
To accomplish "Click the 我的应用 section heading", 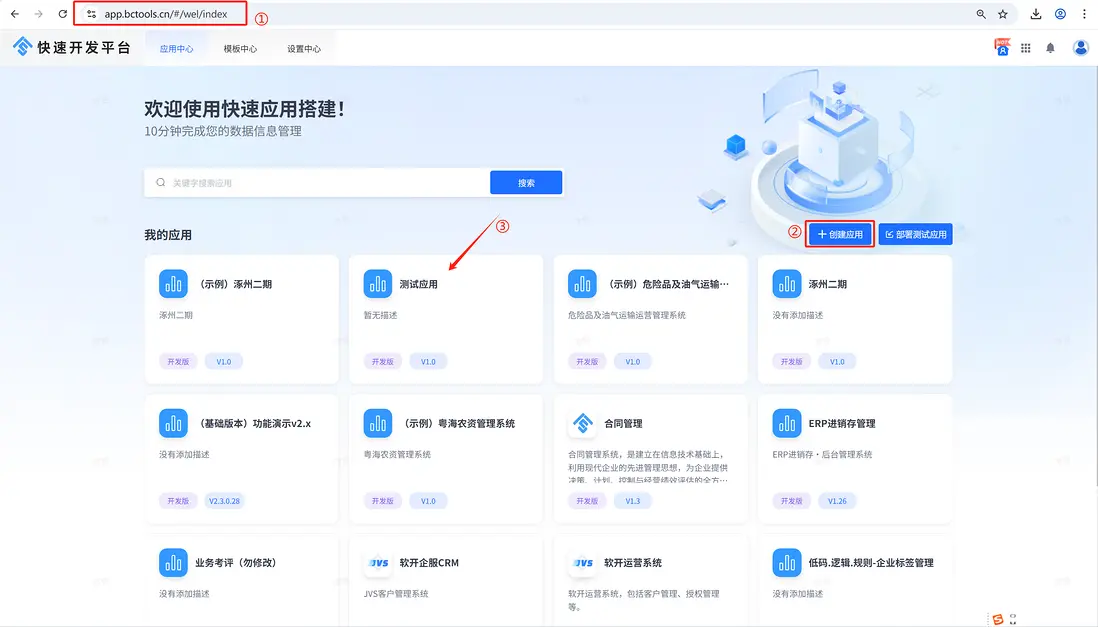I will click(x=168, y=235).
